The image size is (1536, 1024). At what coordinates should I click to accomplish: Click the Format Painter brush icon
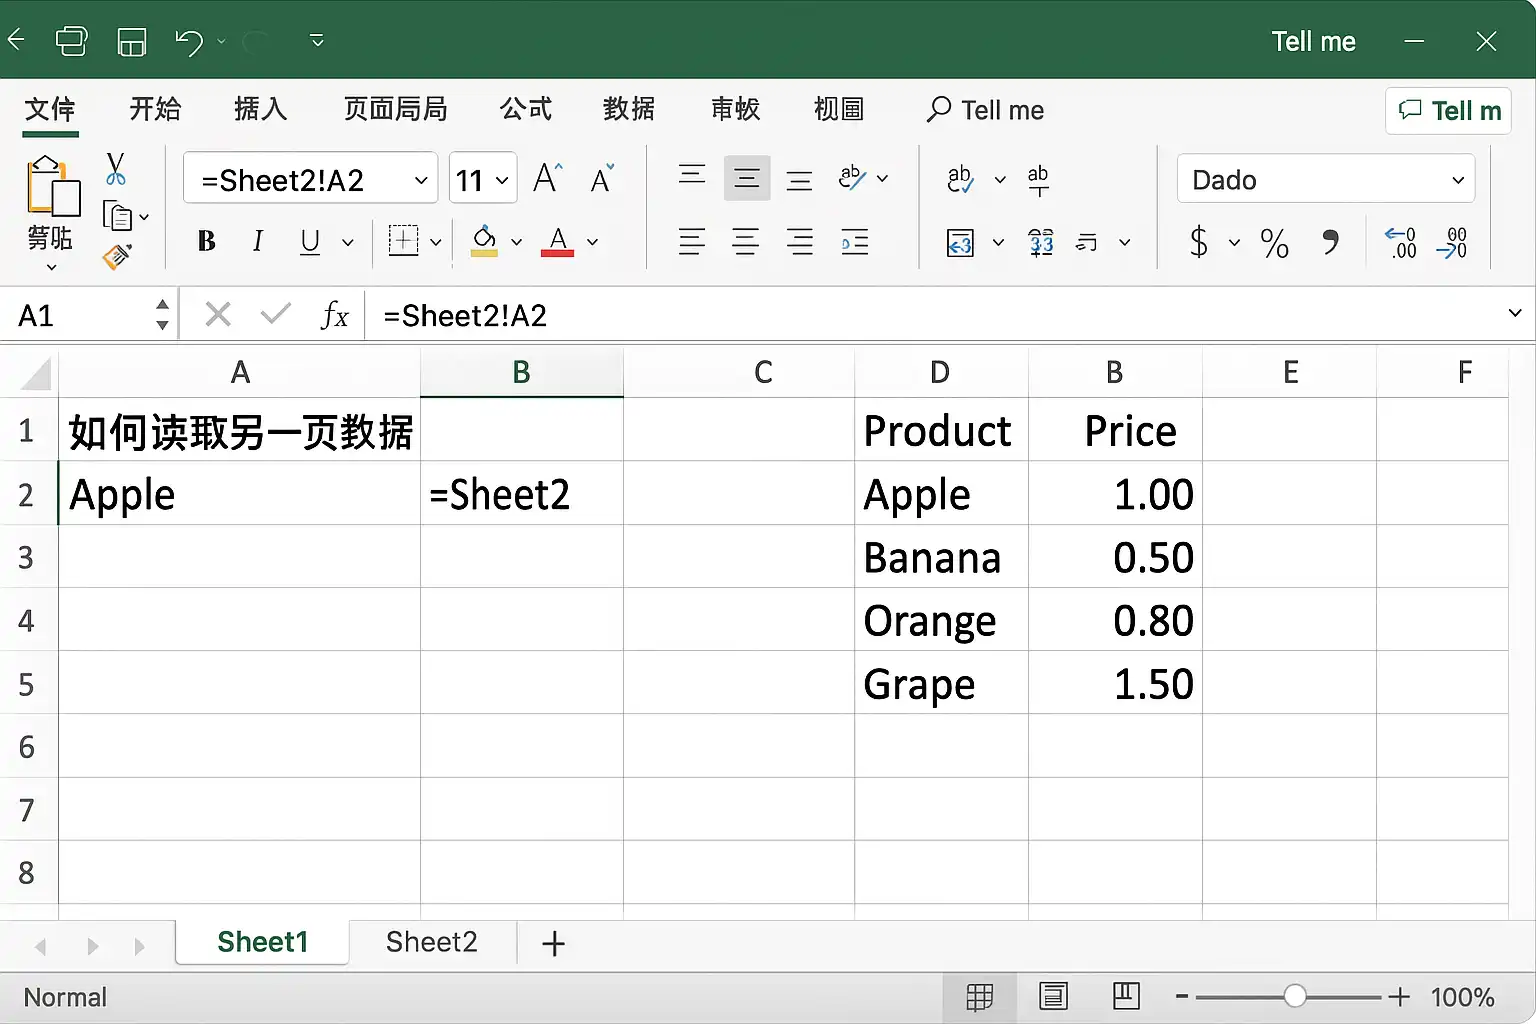[117, 257]
